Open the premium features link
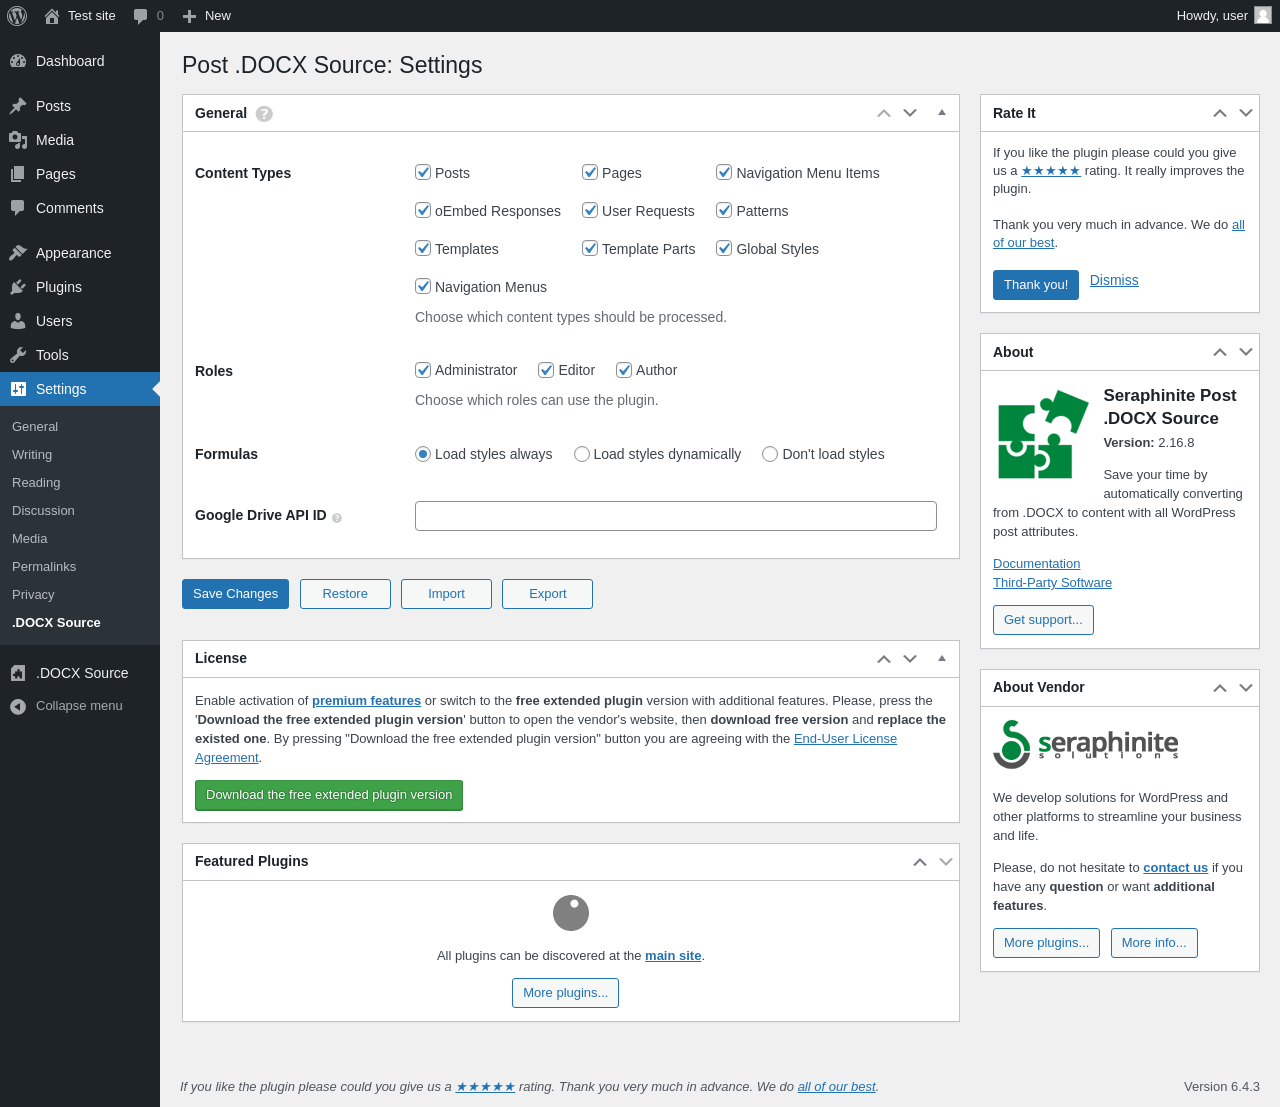1280x1107 pixels. [x=366, y=701]
